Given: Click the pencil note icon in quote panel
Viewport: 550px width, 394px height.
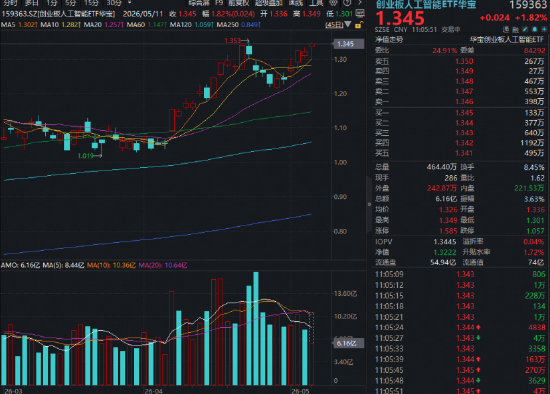Looking at the screenshot, I should 525,29.
